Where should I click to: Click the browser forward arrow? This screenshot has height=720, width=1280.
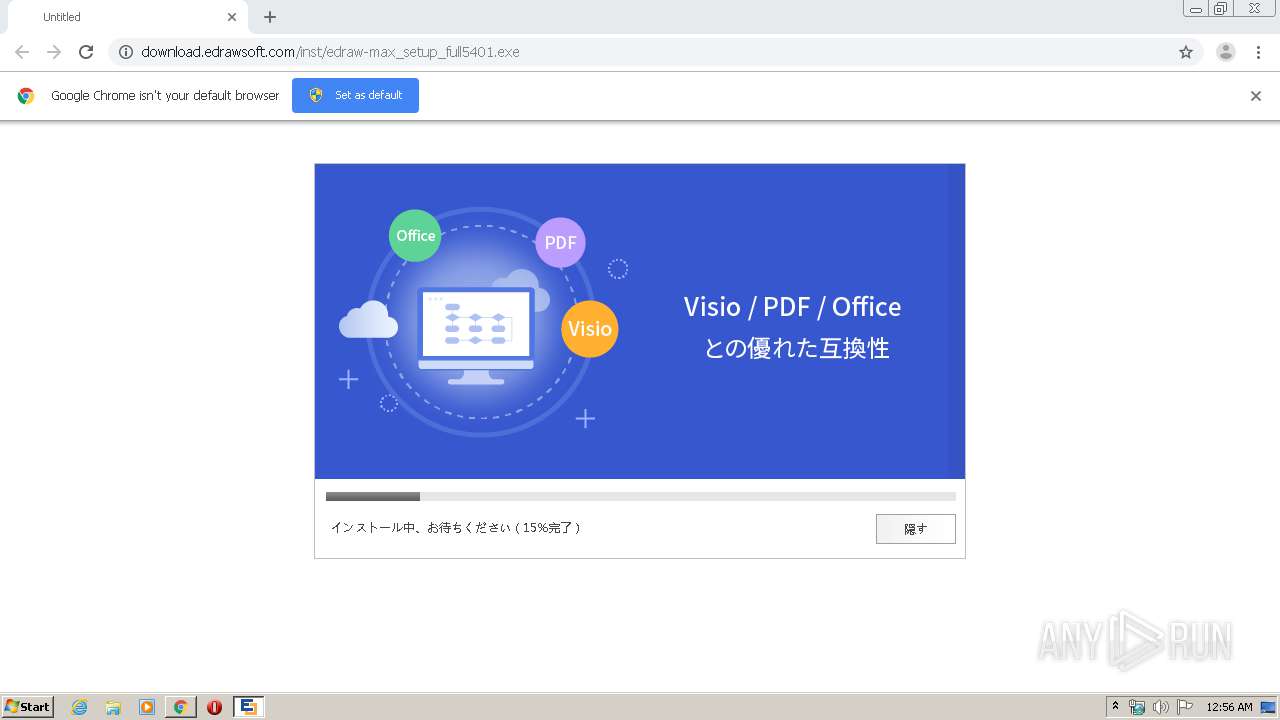click(x=54, y=52)
